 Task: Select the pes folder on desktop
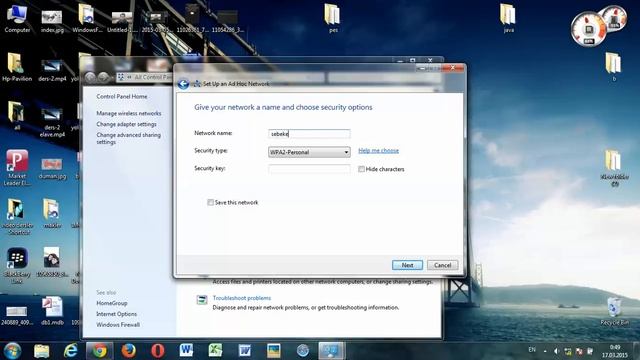coord(333,18)
